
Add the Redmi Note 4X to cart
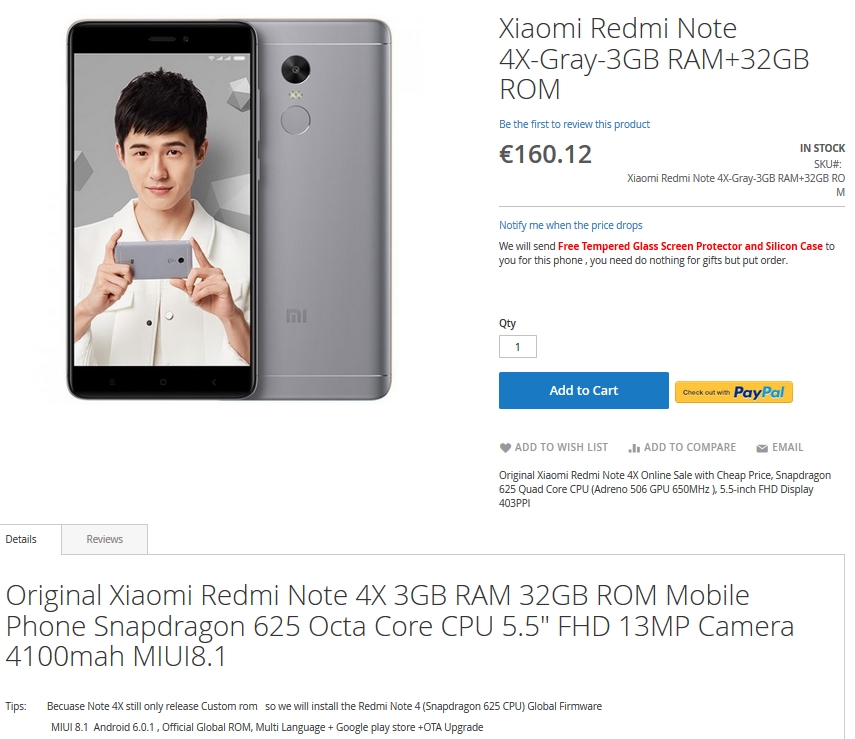click(x=583, y=390)
